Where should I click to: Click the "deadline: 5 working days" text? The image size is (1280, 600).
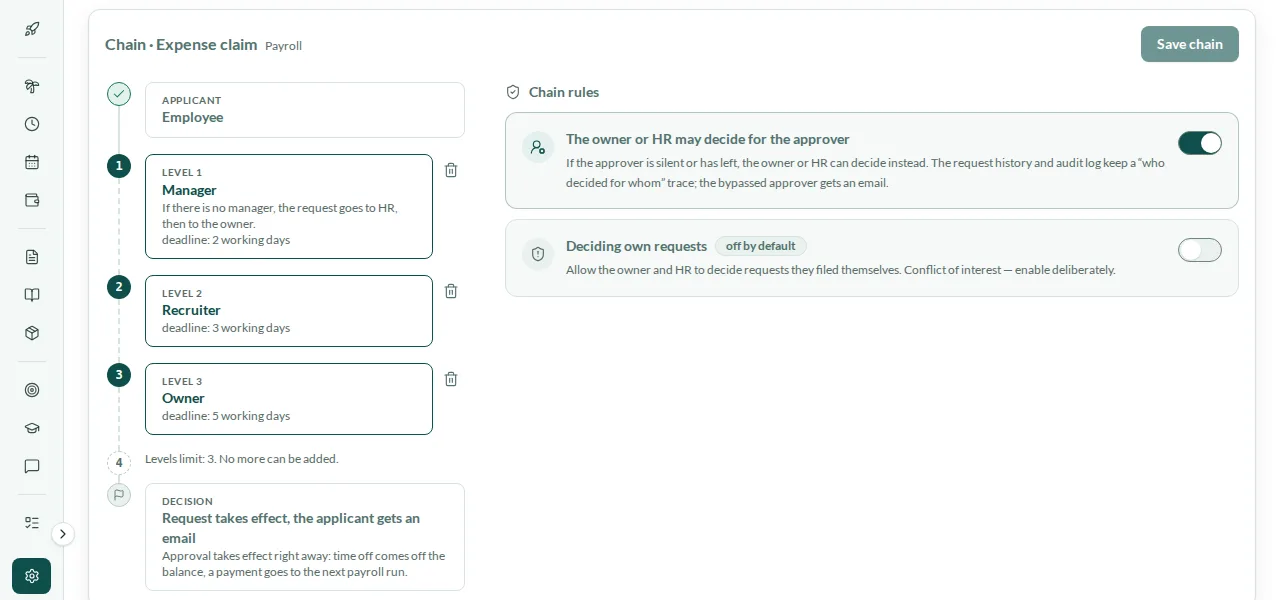coord(226,416)
